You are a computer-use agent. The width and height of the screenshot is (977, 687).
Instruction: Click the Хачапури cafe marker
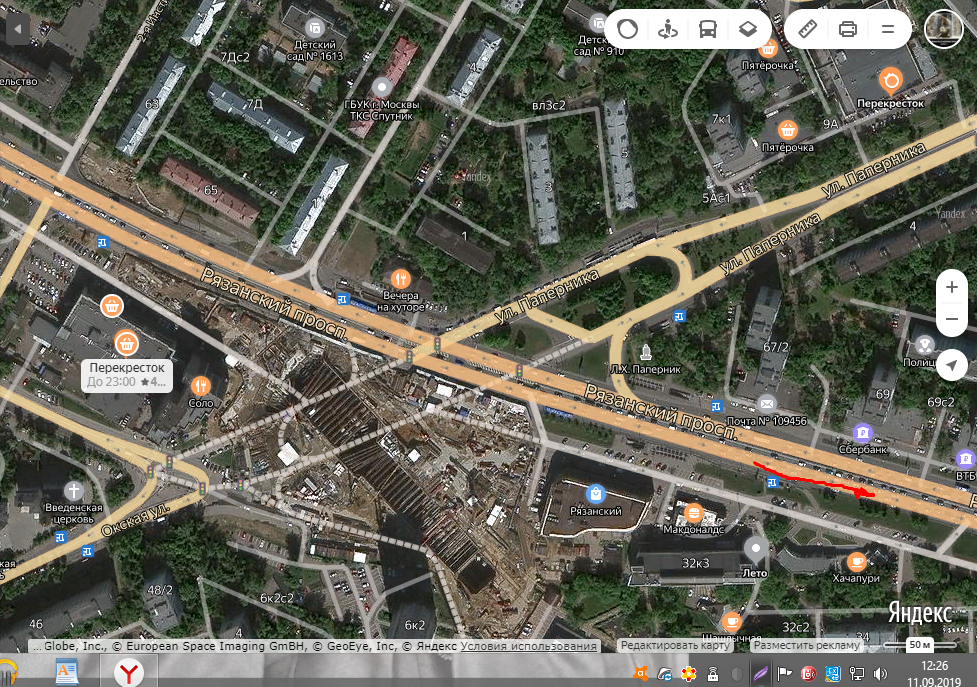857,562
